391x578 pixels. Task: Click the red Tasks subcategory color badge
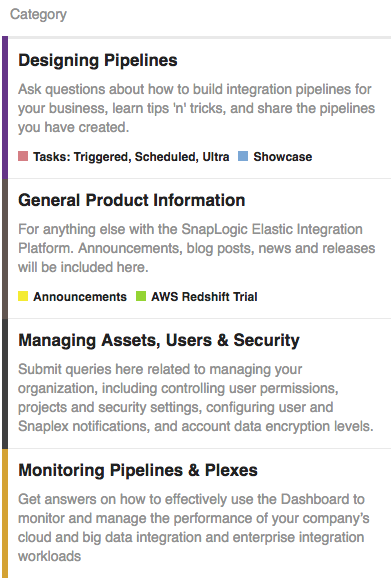point(23,156)
